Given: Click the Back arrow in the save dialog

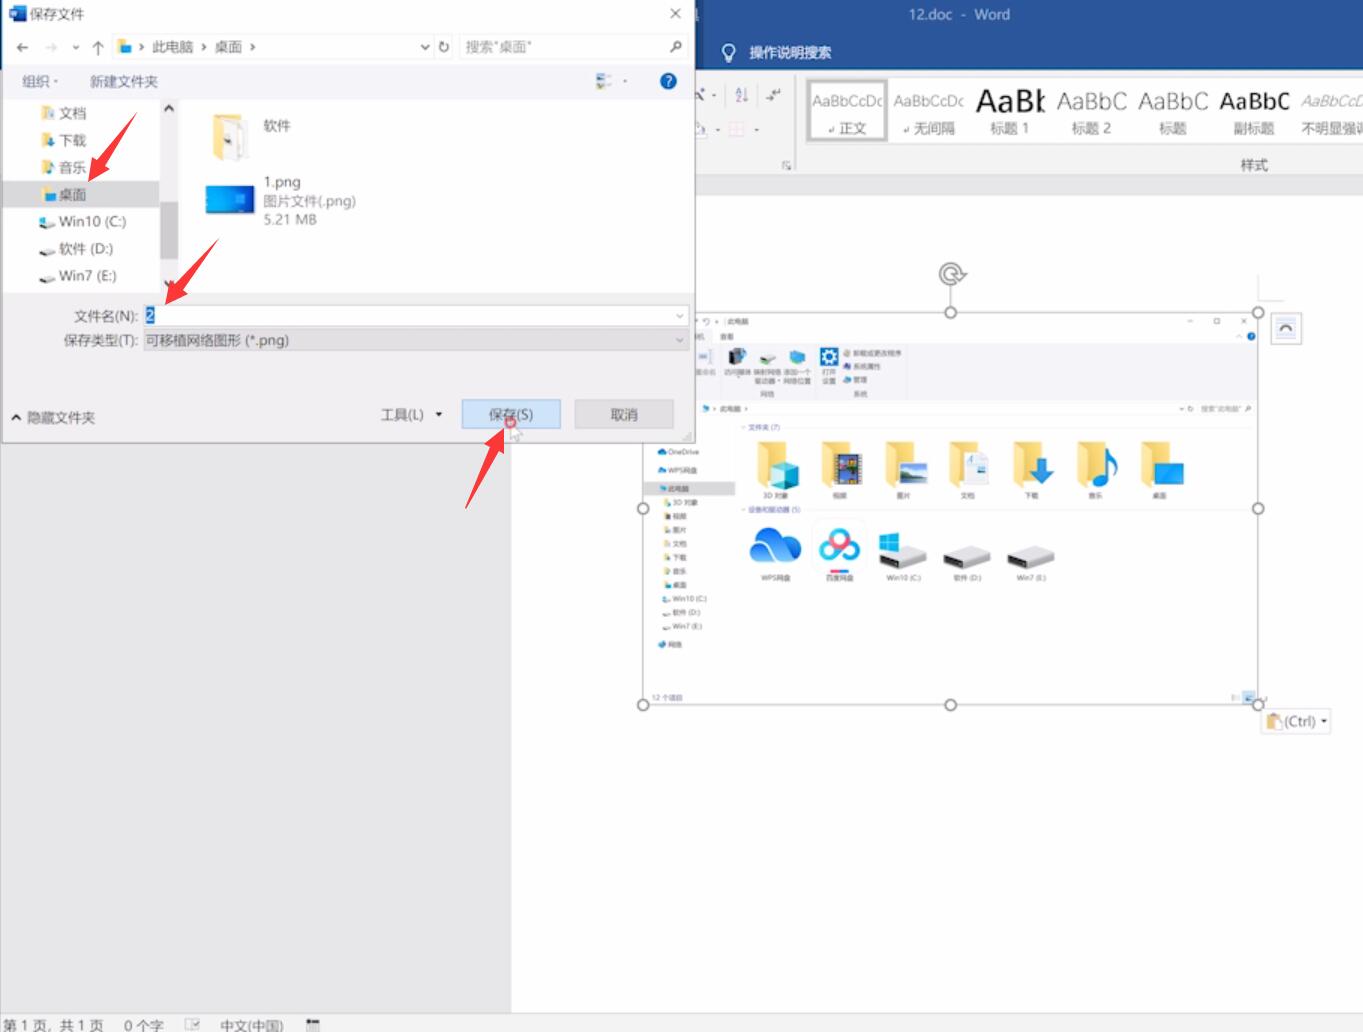Looking at the screenshot, I should (23, 47).
